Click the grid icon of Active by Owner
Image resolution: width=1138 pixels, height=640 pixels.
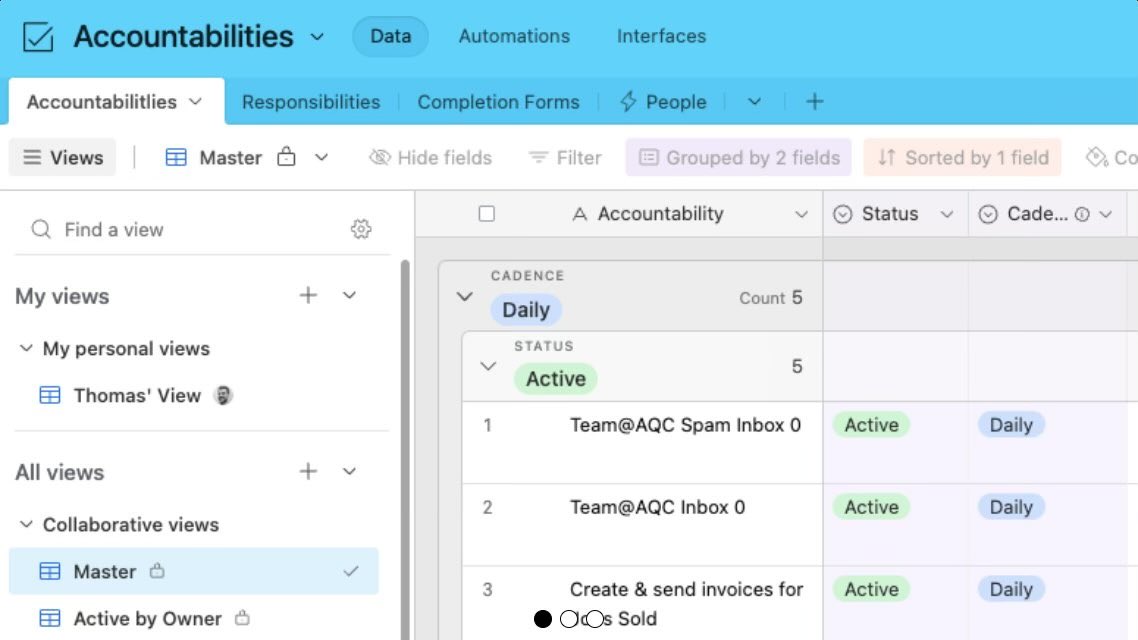coord(49,618)
